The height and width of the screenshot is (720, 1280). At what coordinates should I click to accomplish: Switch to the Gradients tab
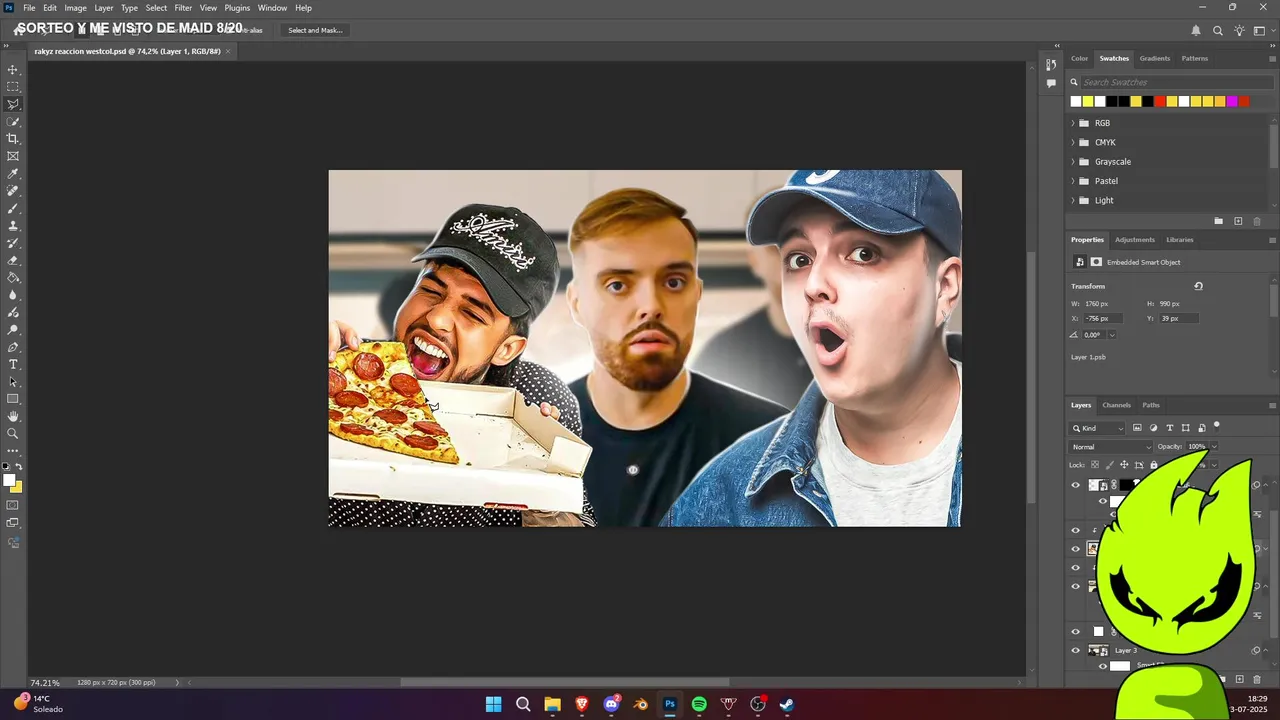[1154, 58]
